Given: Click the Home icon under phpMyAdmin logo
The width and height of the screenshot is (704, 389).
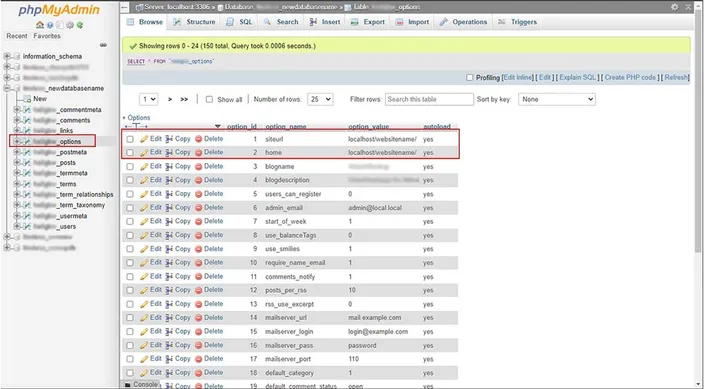Looking at the screenshot, I should click(x=40, y=25).
